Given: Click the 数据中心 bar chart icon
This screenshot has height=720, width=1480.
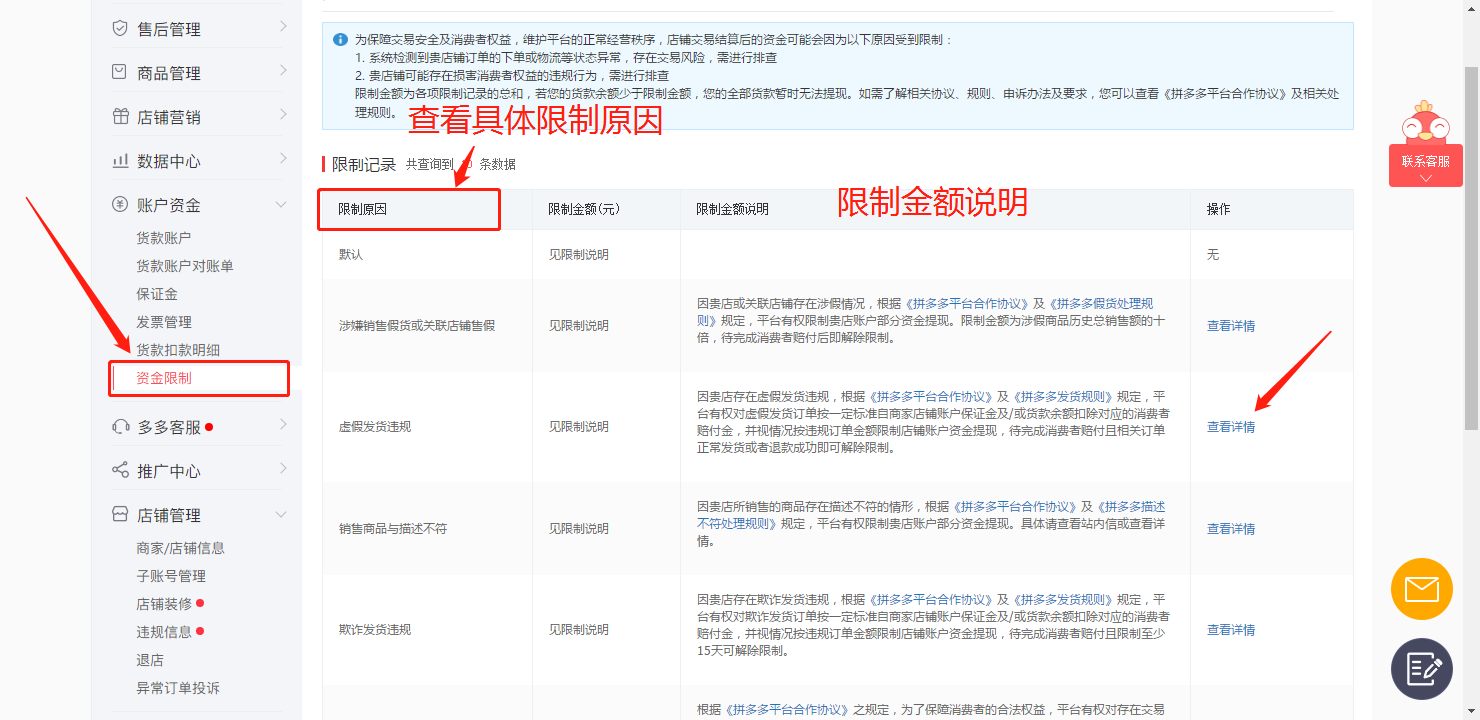Looking at the screenshot, I should 120,161.
